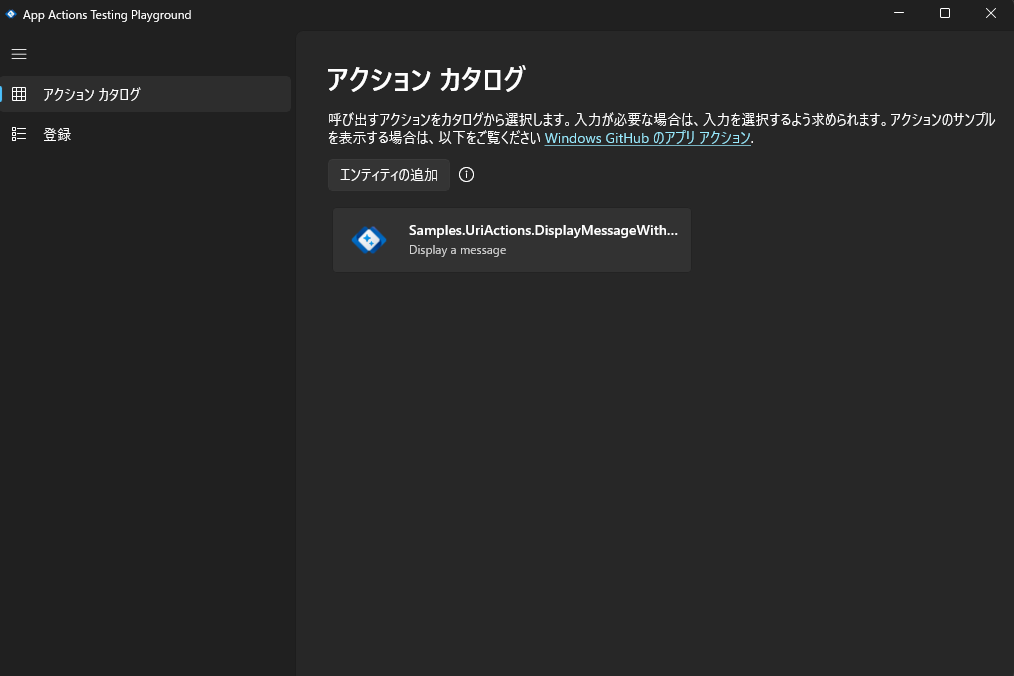1014x676 pixels.
Task: Open the hamburger navigation menu
Action: (18, 54)
